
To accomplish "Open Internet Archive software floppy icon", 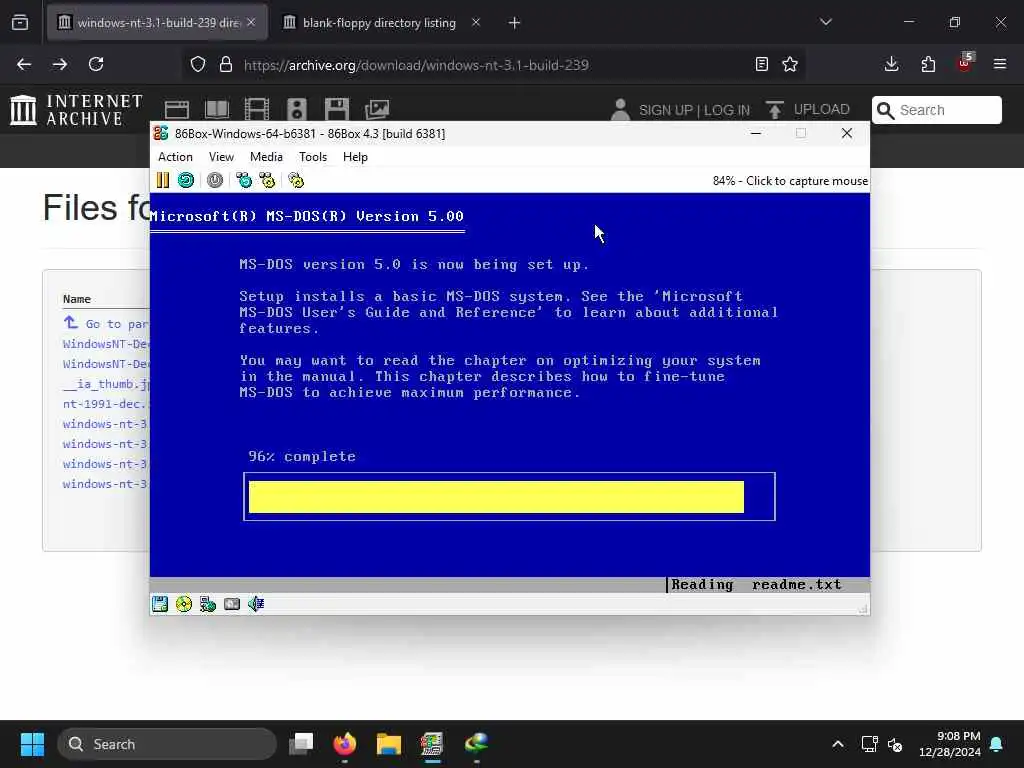I will pyautogui.click(x=337, y=110).
